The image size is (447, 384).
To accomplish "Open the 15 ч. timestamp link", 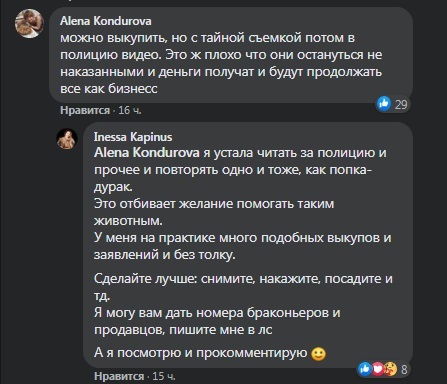I will [x=164, y=376].
